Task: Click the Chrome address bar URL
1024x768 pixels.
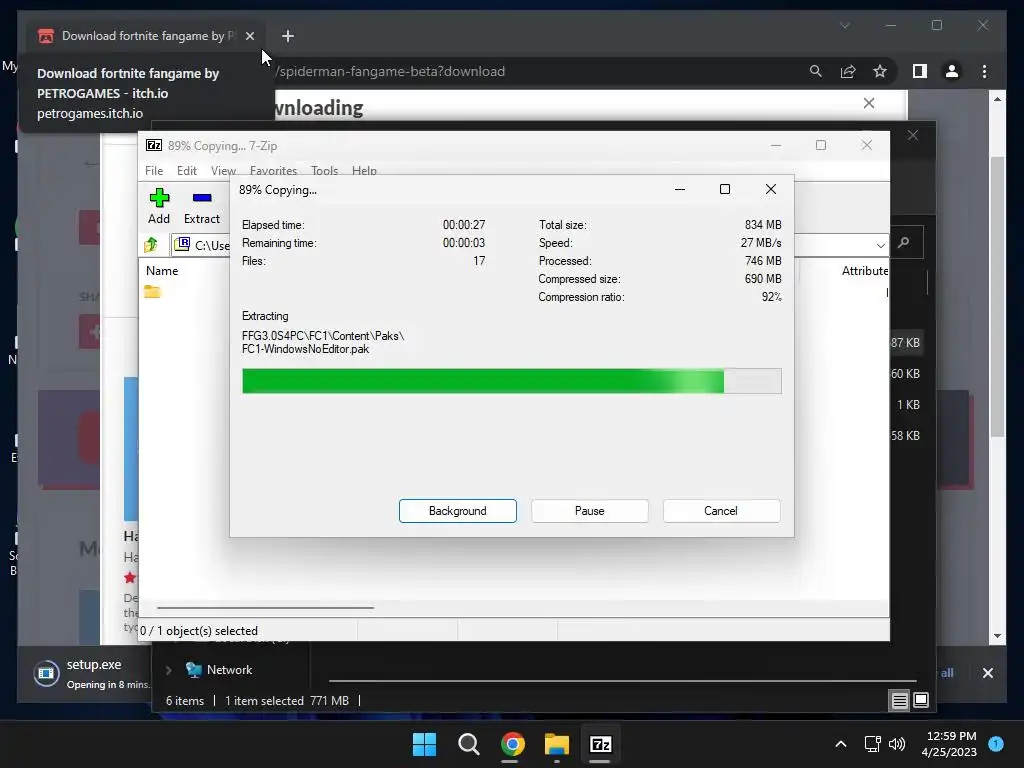Action: coord(391,71)
